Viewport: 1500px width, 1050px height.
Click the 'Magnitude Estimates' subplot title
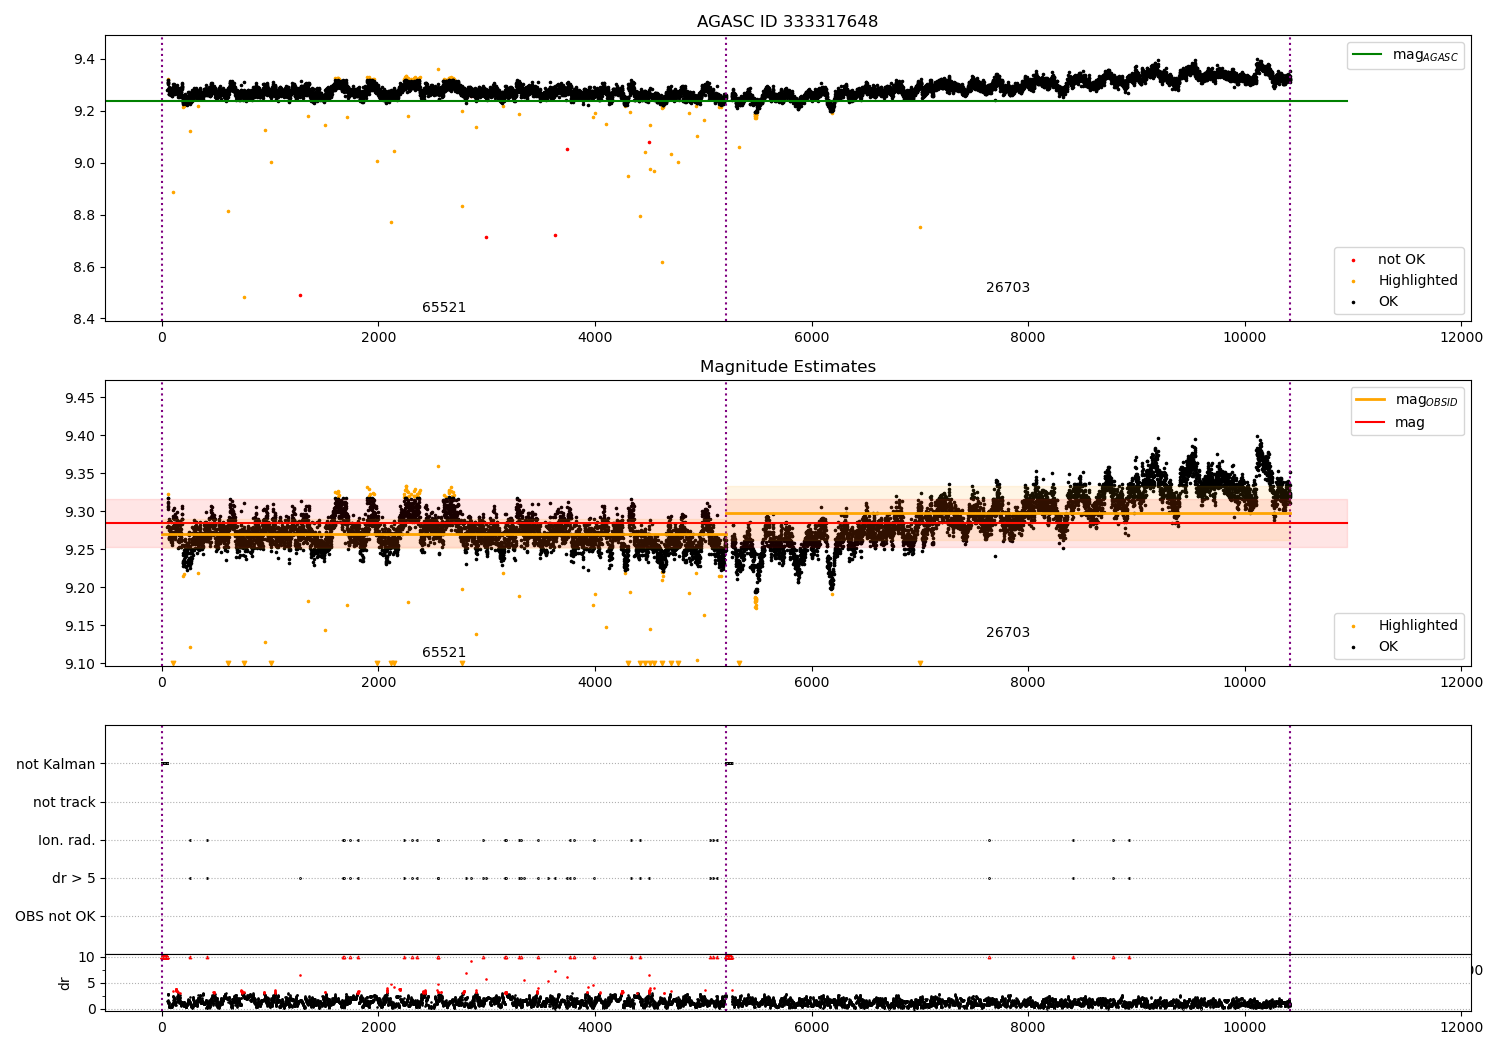coord(788,367)
